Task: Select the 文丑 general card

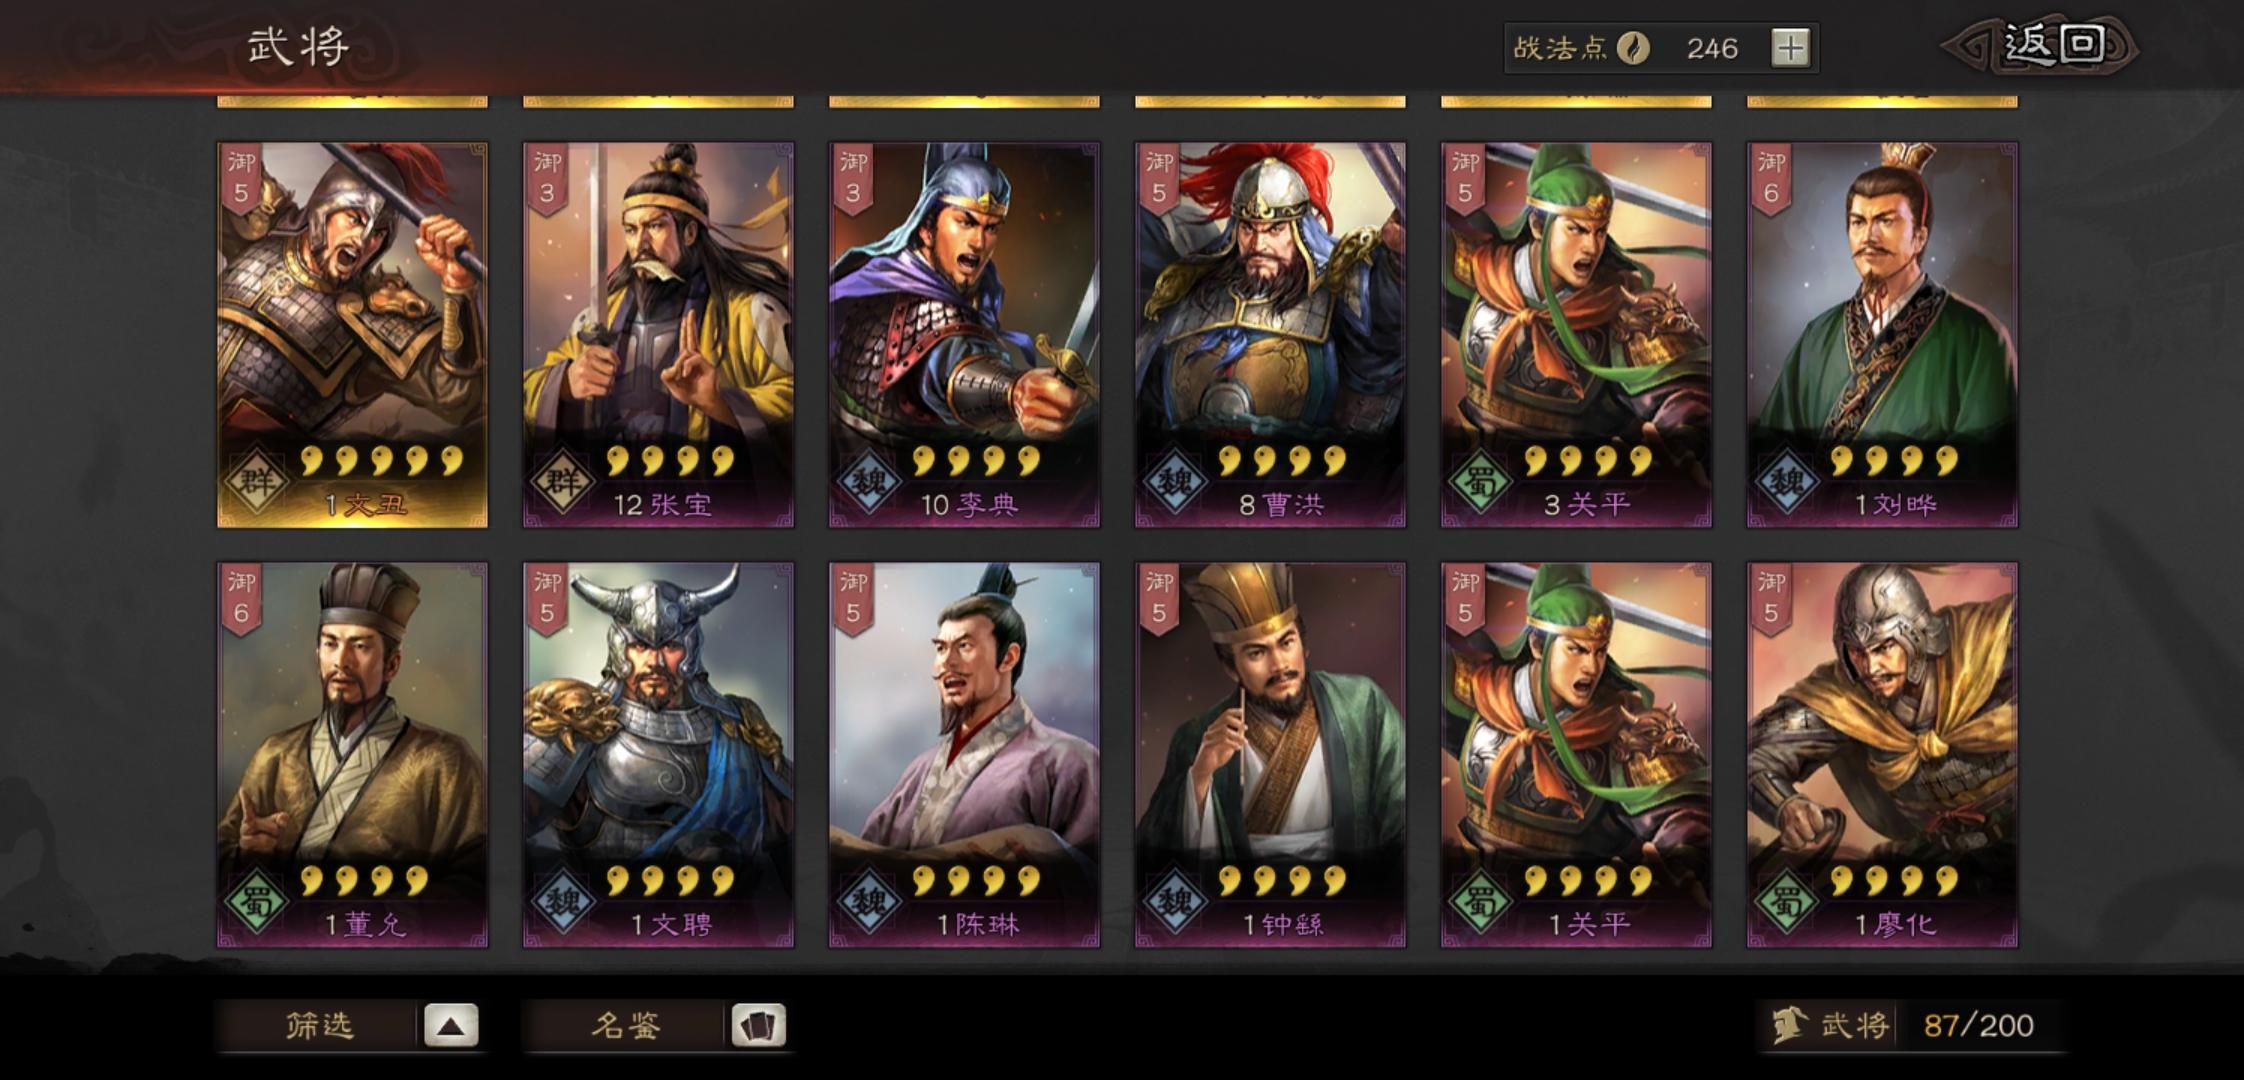Action: 353,335
